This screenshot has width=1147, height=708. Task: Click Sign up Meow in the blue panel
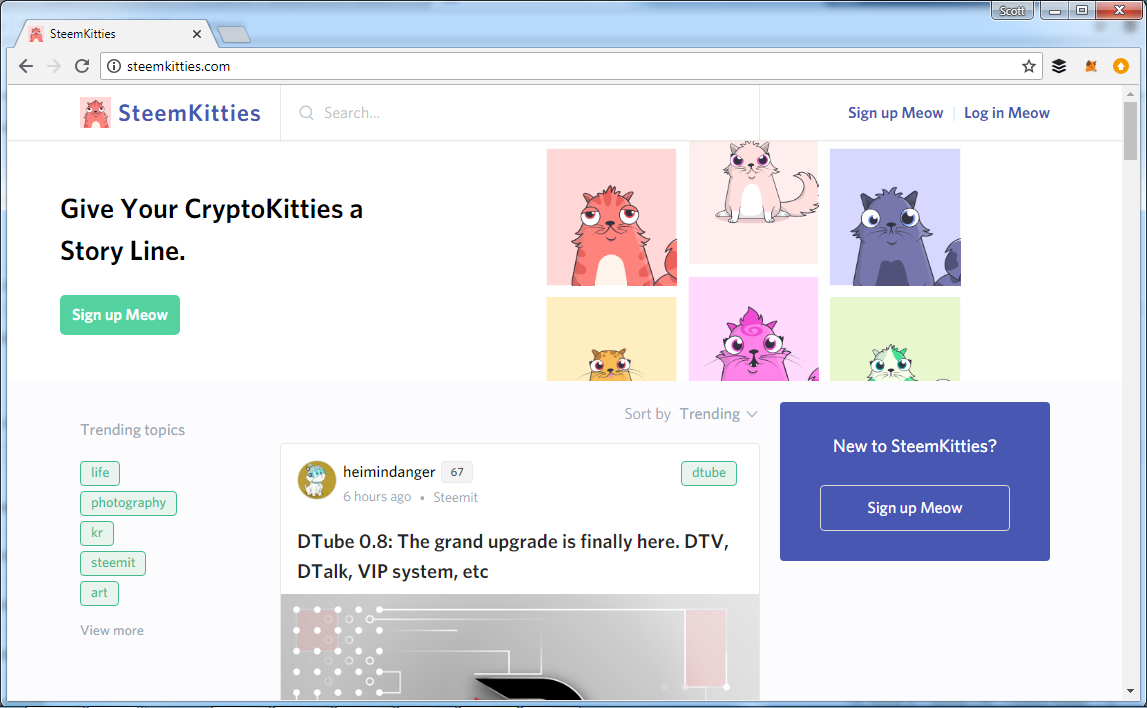914,508
